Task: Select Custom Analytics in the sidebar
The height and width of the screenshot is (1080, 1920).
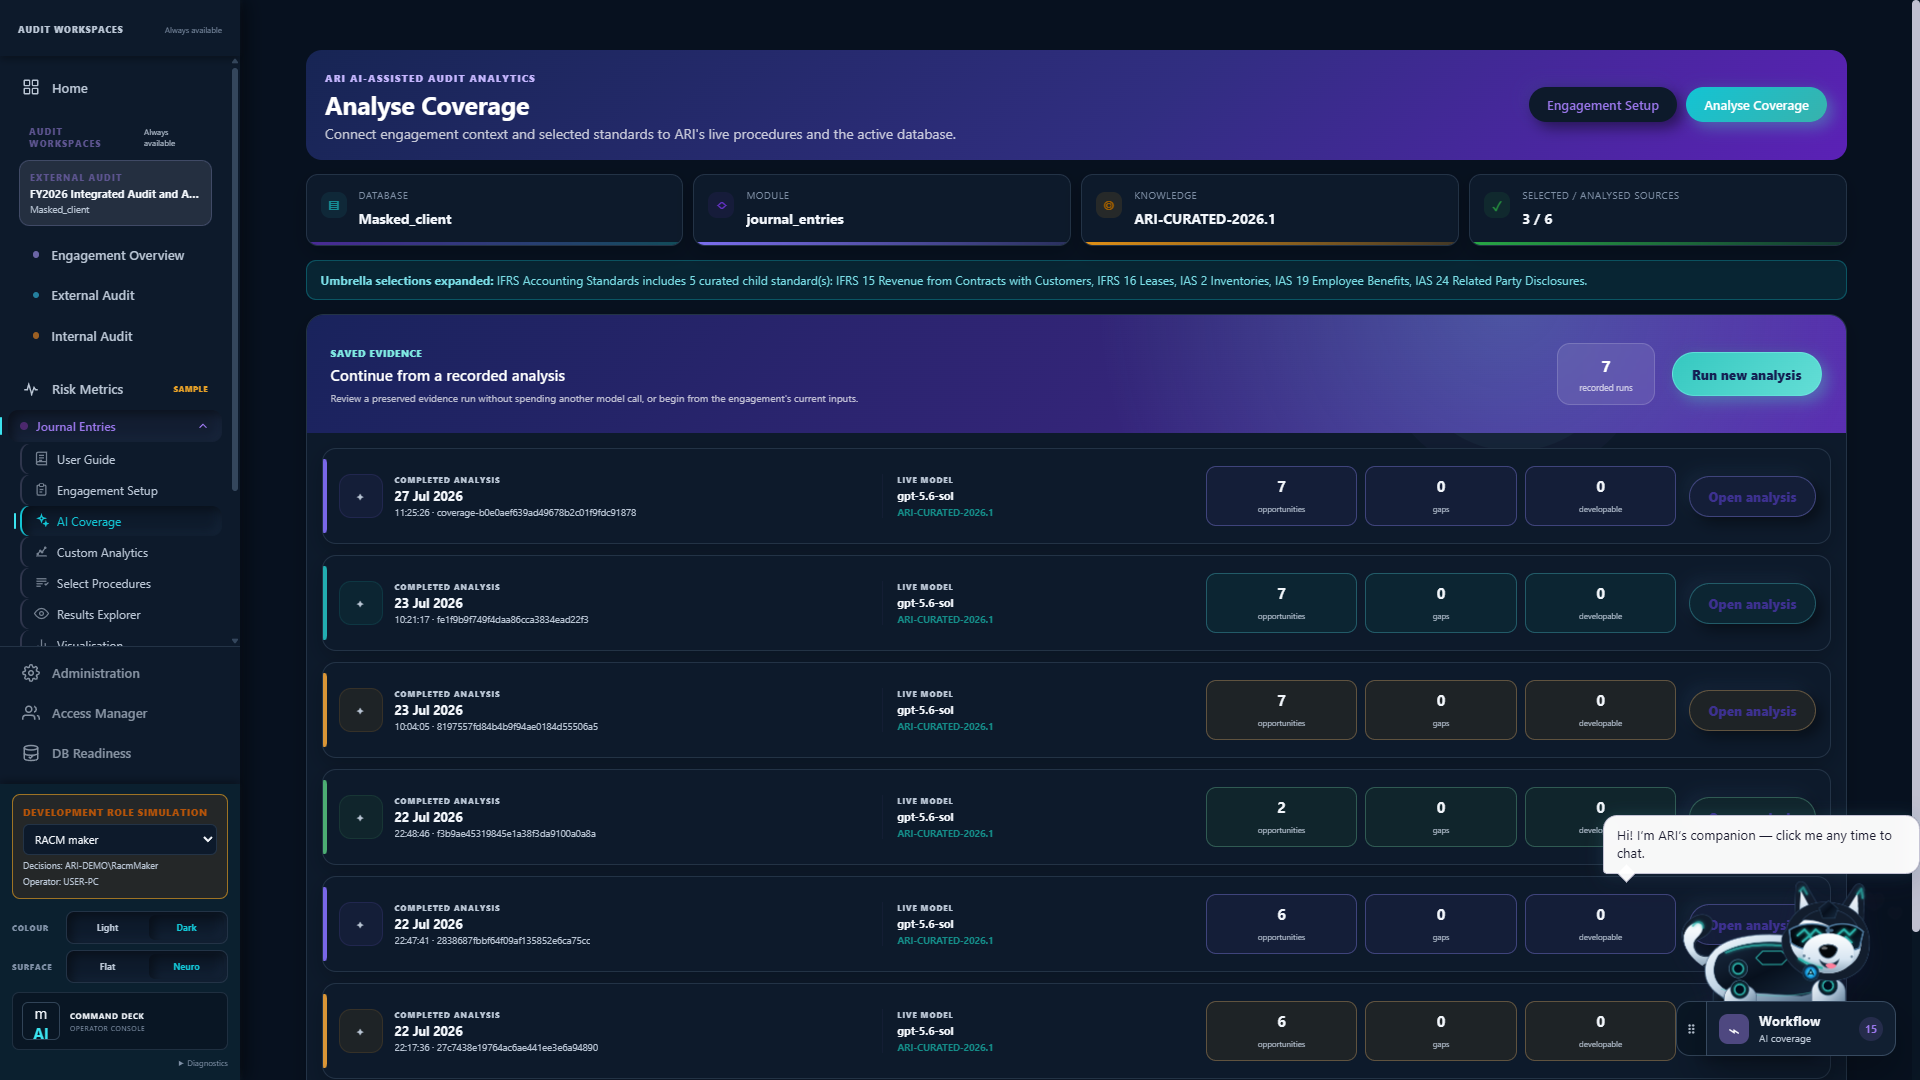Action: point(102,553)
